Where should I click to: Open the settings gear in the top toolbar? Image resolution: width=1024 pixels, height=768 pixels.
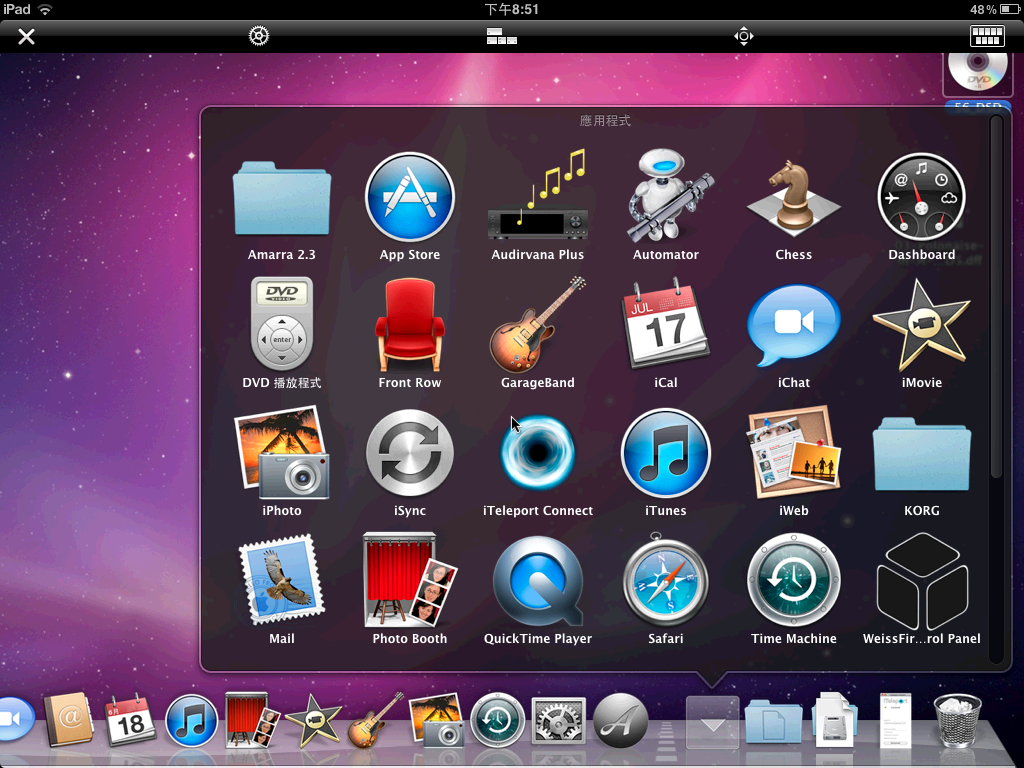click(259, 36)
